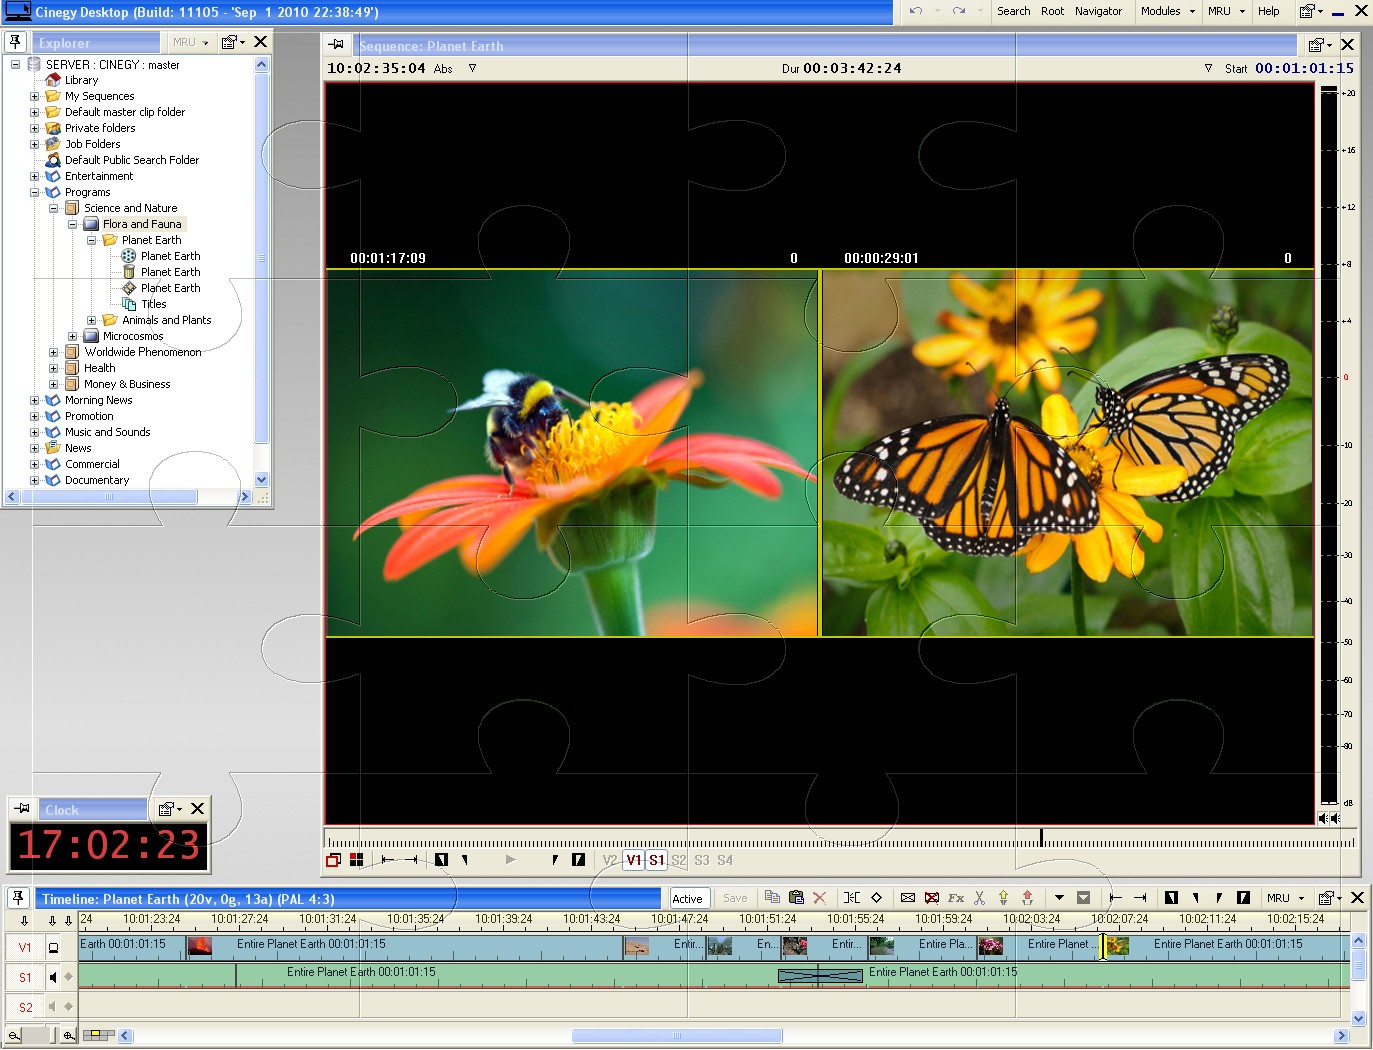The height and width of the screenshot is (1050, 1373).
Task: Click the envelope icon in Timeline toolbar
Action: click(x=908, y=898)
